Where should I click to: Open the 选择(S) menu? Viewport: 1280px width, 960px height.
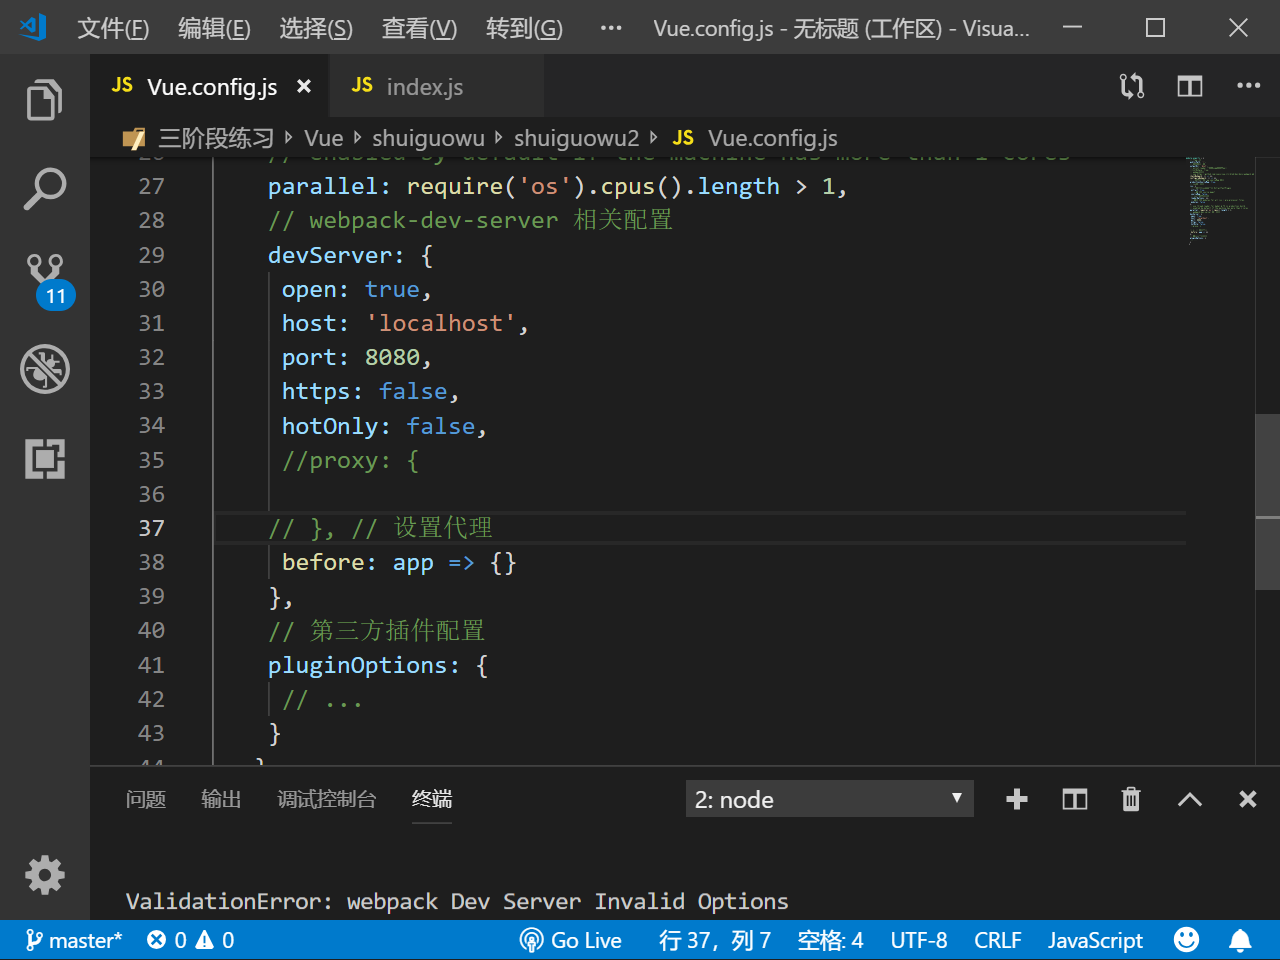316,28
